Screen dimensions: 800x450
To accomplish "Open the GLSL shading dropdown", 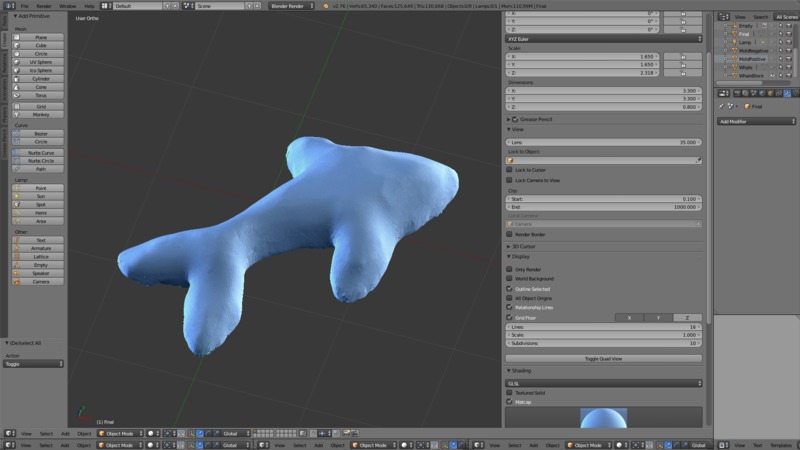I will [x=604, y=383].
